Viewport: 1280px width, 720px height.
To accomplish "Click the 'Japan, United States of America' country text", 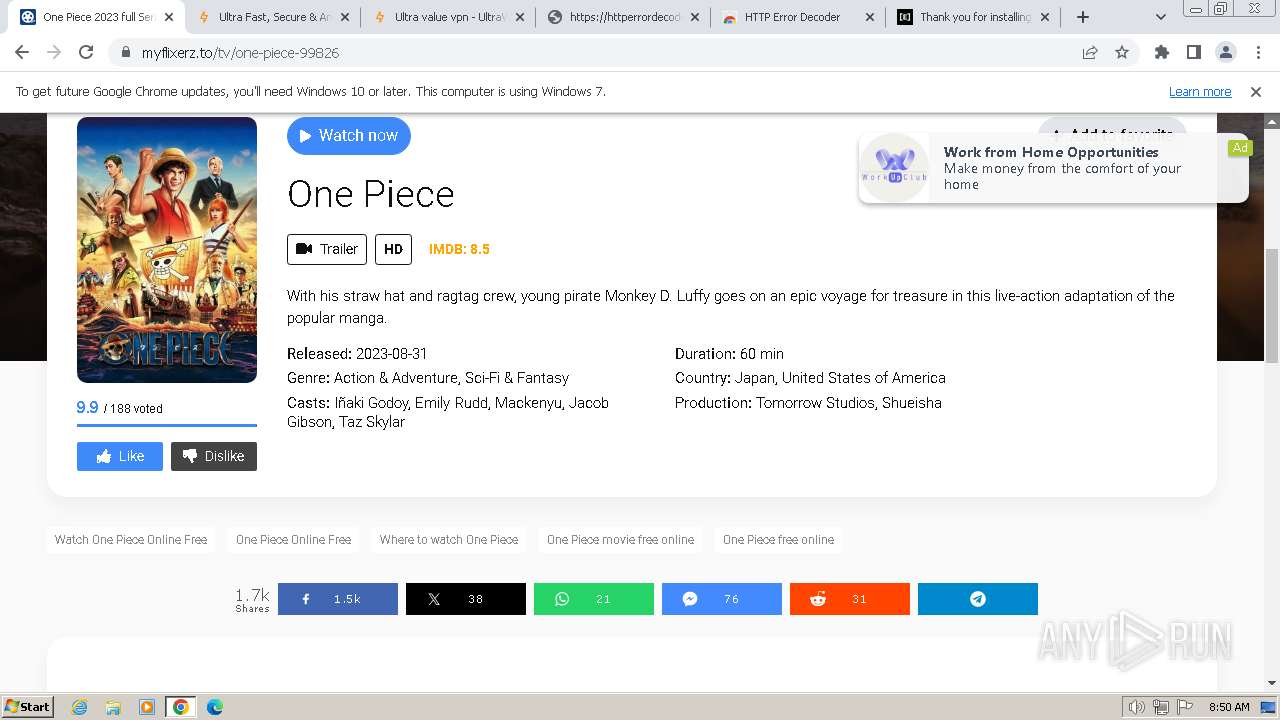I will pyautogui.click(x=840, y=378).
